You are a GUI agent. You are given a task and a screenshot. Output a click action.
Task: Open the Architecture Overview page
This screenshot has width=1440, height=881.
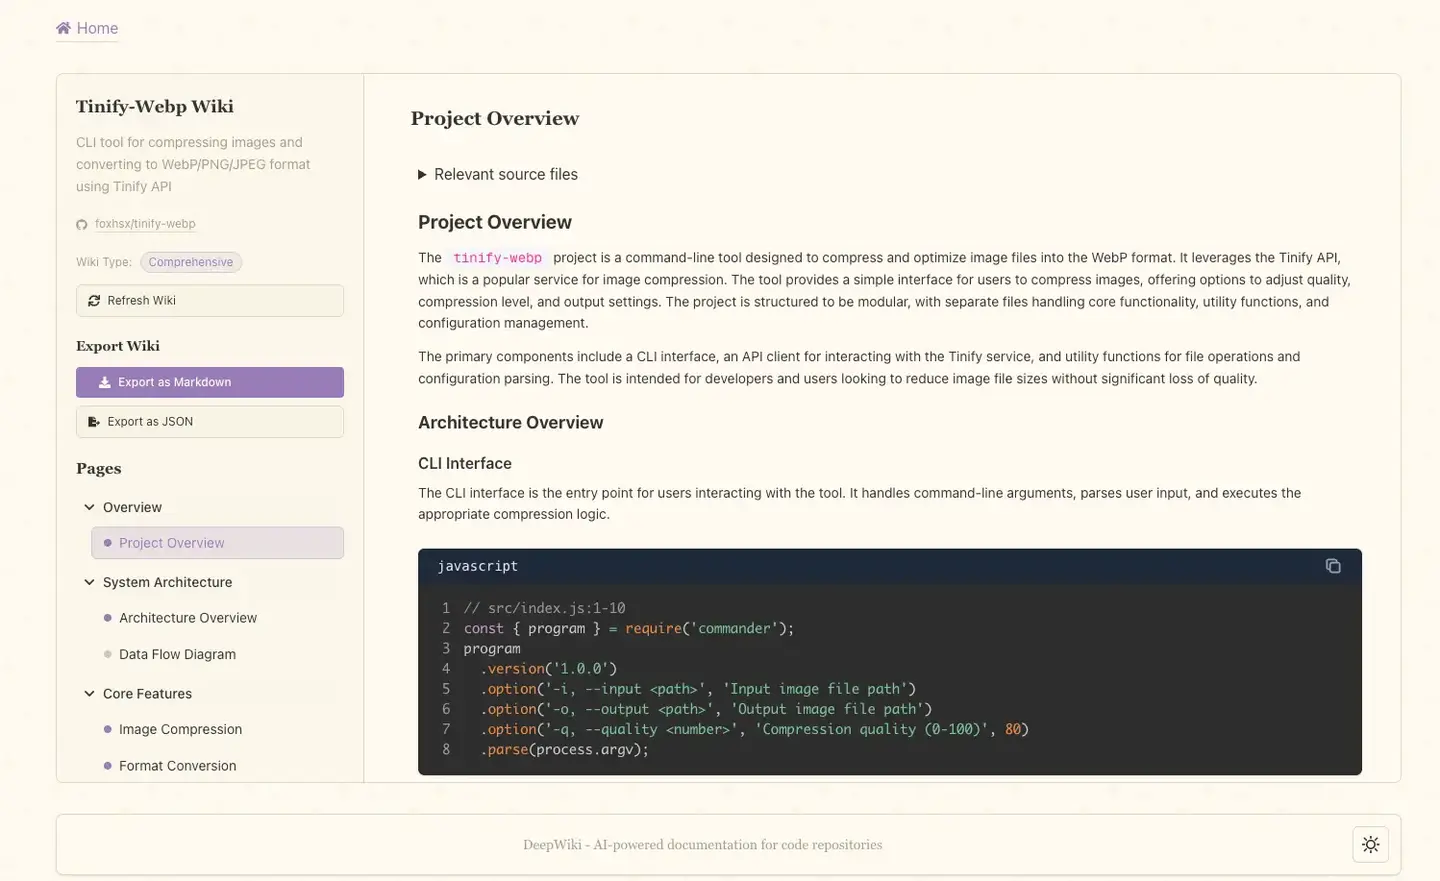point(188,618)
